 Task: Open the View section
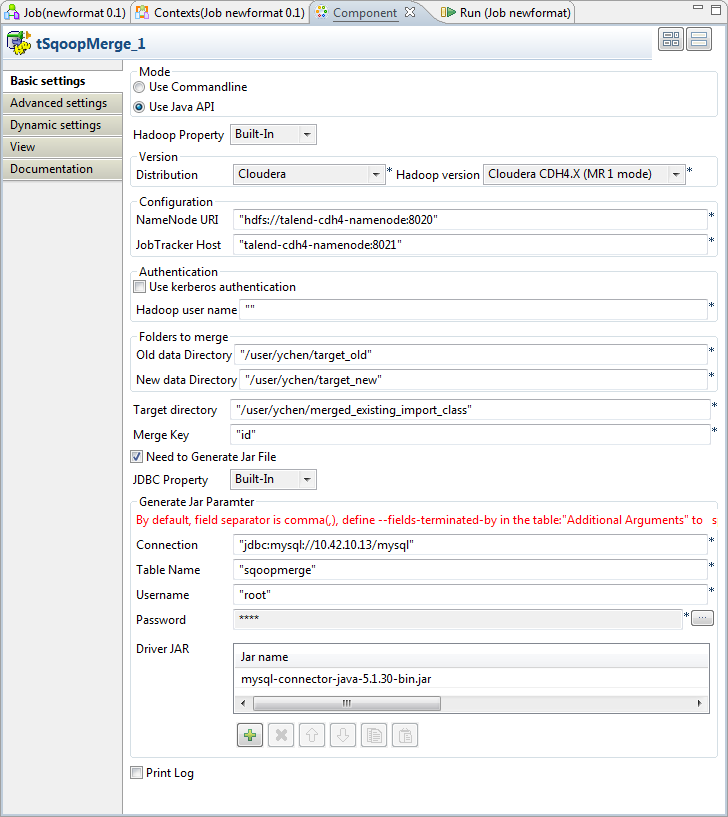click(63, 147)
